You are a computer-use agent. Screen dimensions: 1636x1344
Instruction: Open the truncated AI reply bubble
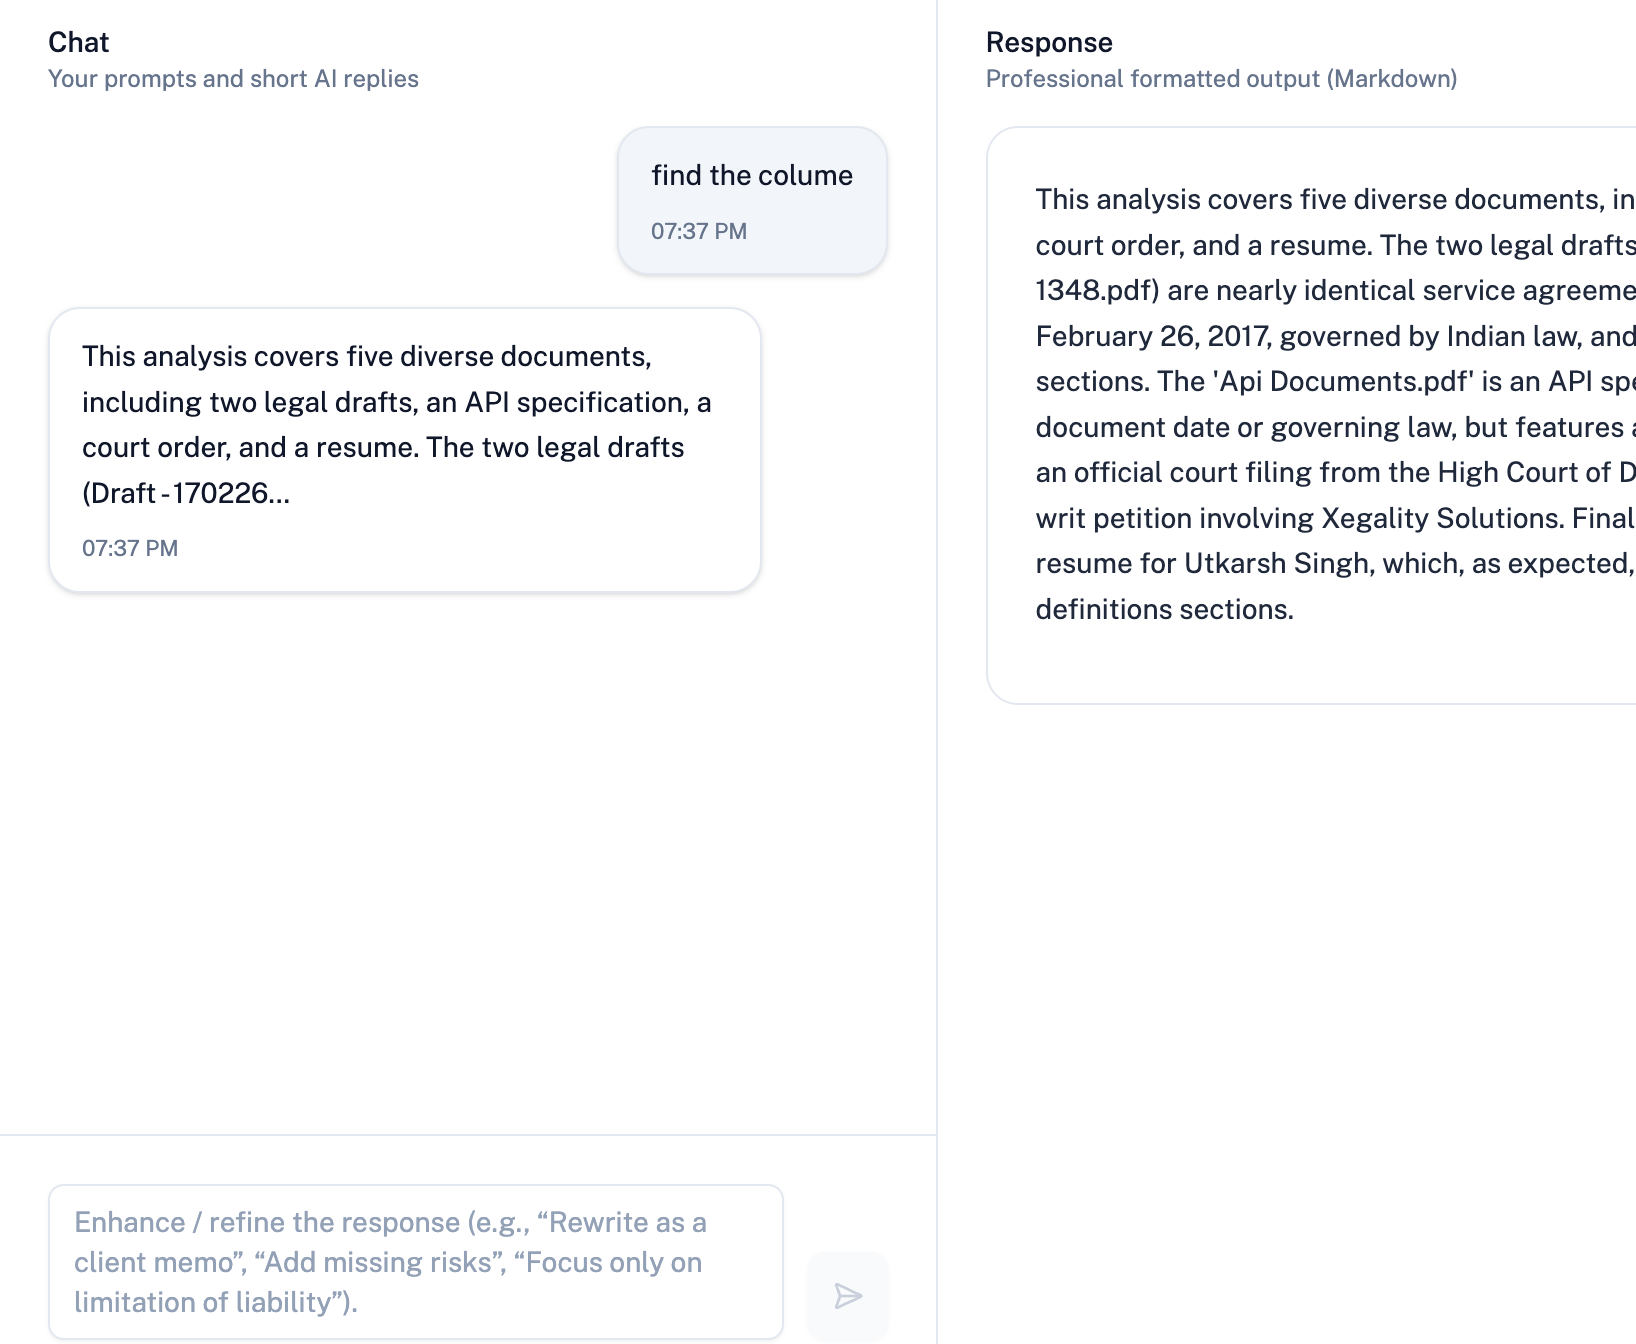tap(404, 449)
